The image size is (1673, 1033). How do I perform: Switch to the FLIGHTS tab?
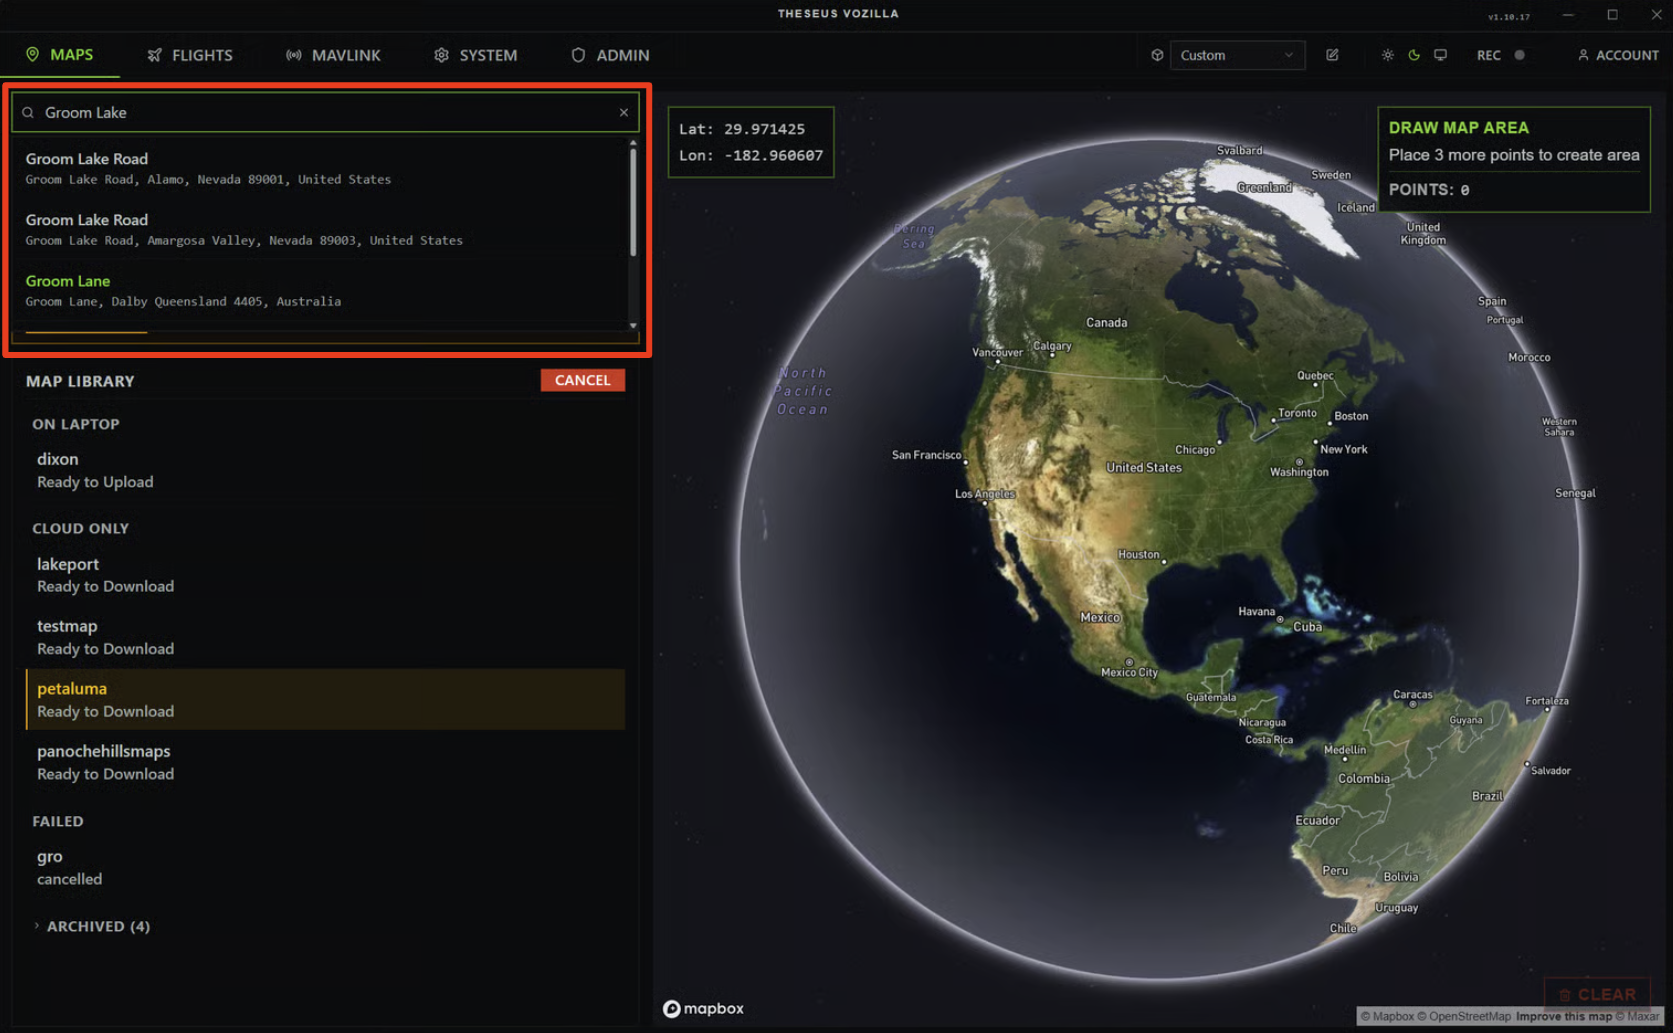coord(190,55)
